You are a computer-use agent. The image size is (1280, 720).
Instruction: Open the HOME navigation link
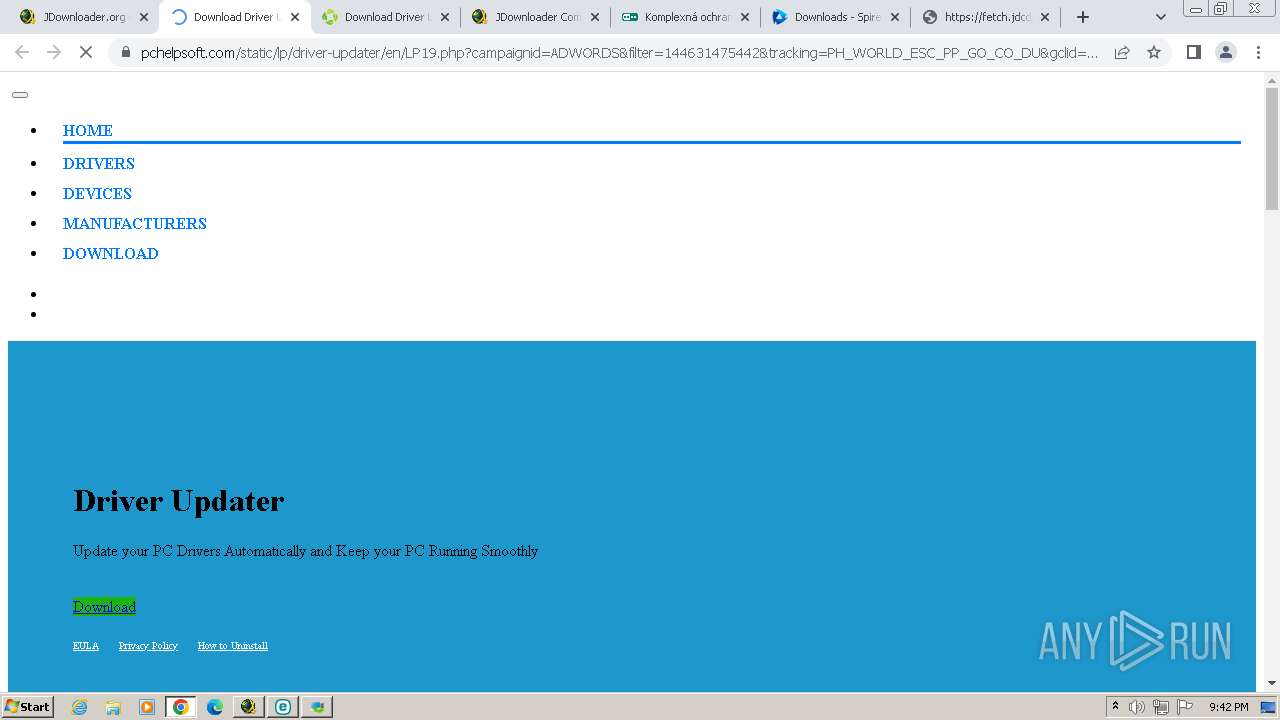pos(88,130)
